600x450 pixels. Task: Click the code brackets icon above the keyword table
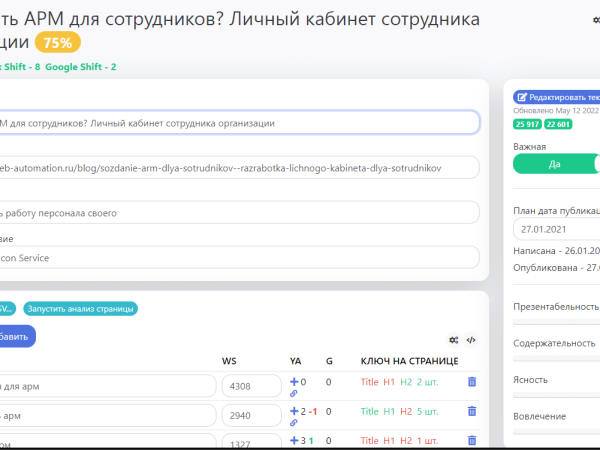point(471,339)
